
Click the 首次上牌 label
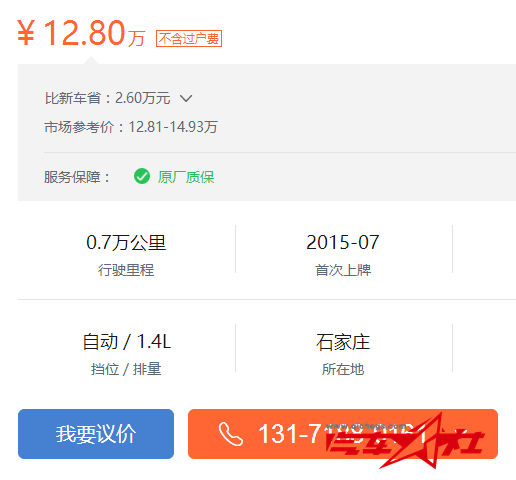(x=343, y=270)
